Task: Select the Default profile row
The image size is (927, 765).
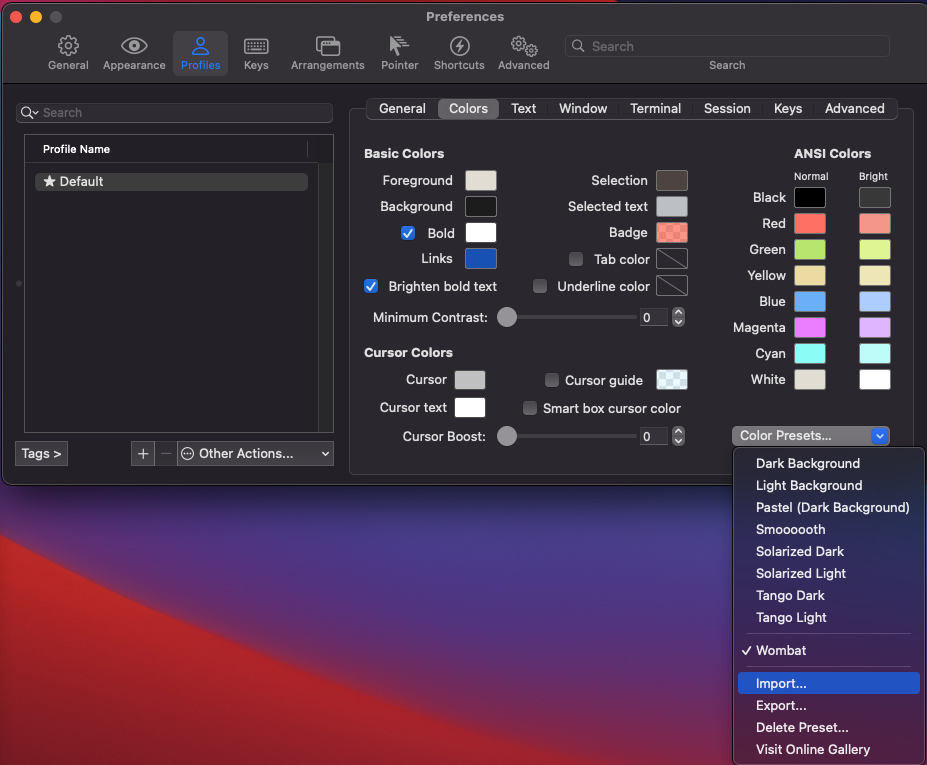Action: tap(171, 181)
